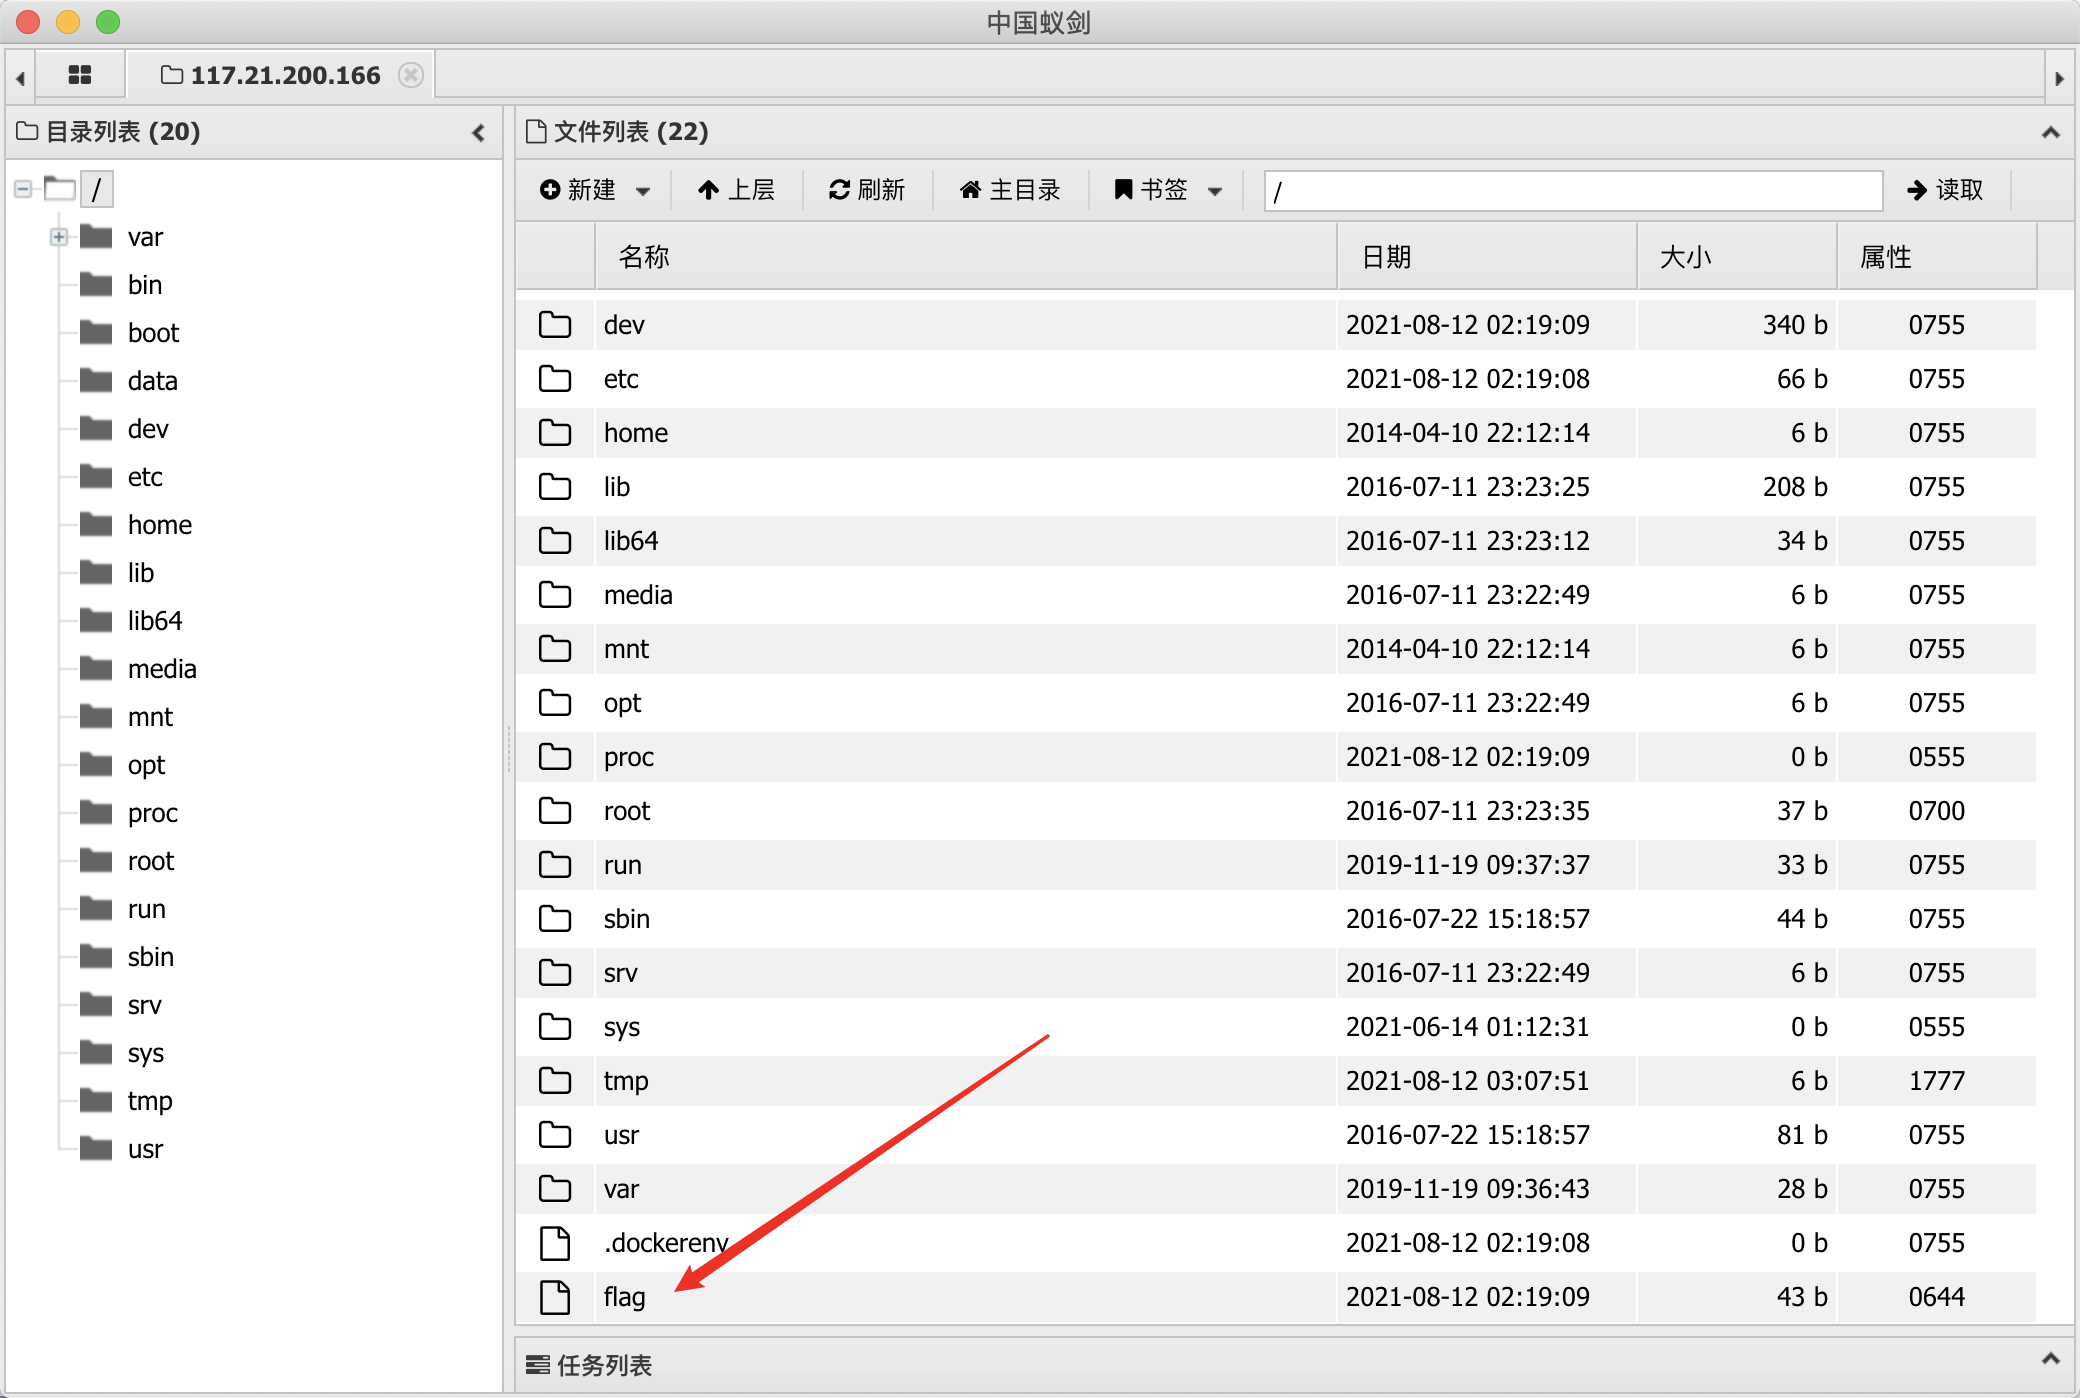The width and height of the screenshot is (2080, 1398).
Task: Click the Refresh (刷新) toolbar button
Action: [x=866, y=190]
